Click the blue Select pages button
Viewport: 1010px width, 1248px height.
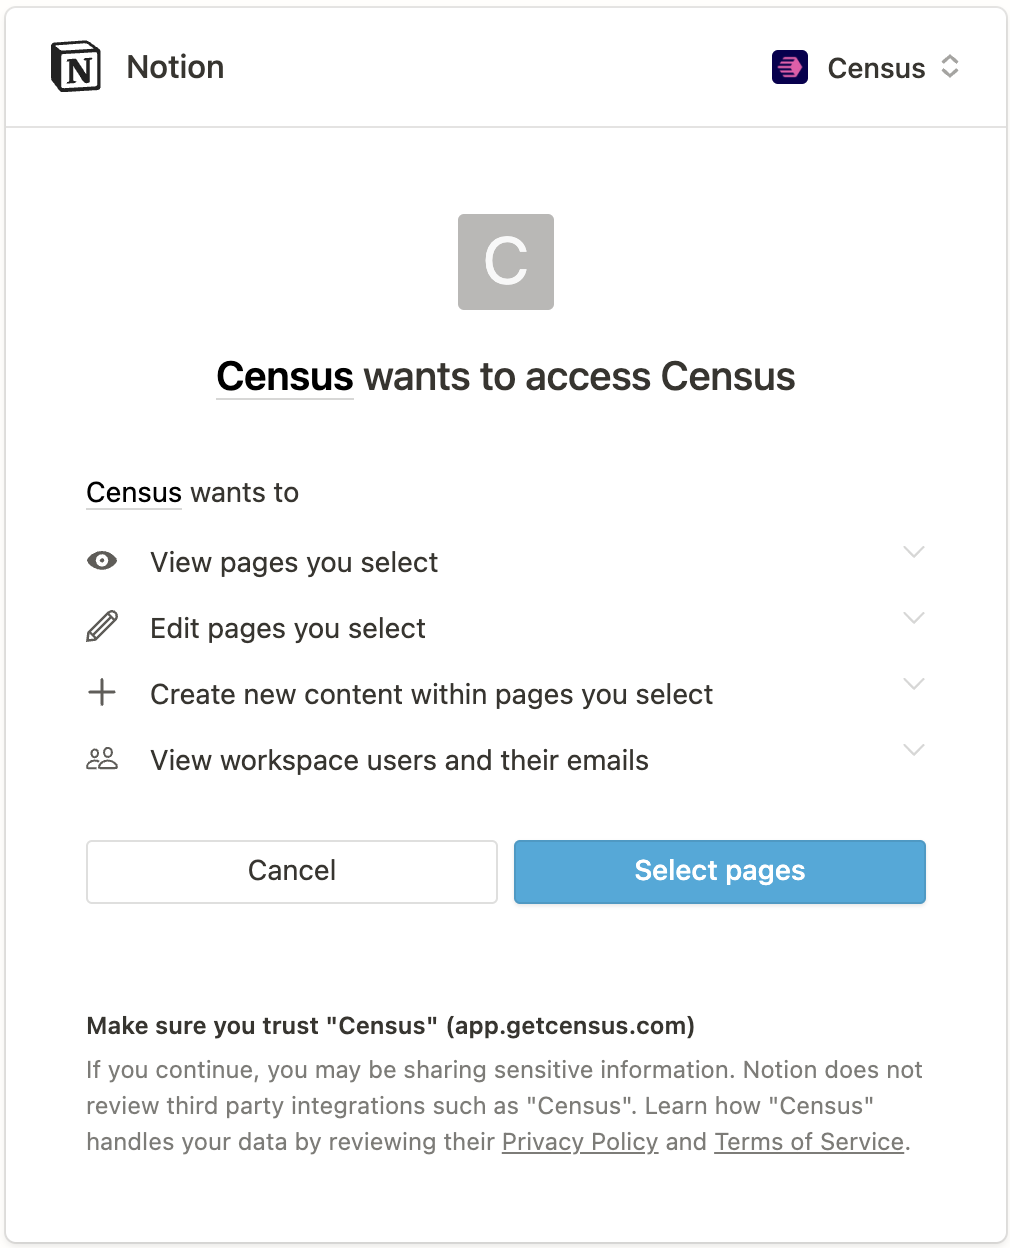(719, 871)
